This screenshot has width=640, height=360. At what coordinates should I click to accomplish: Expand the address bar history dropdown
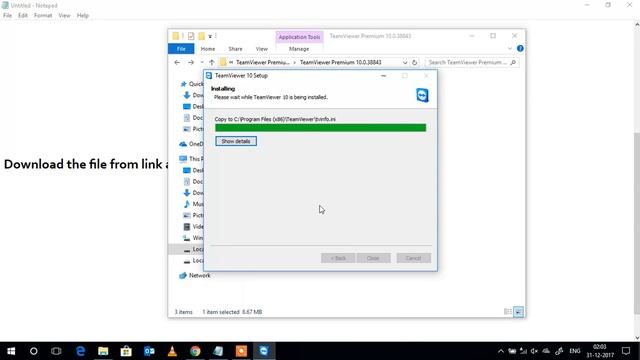click(x=405, y=62)
